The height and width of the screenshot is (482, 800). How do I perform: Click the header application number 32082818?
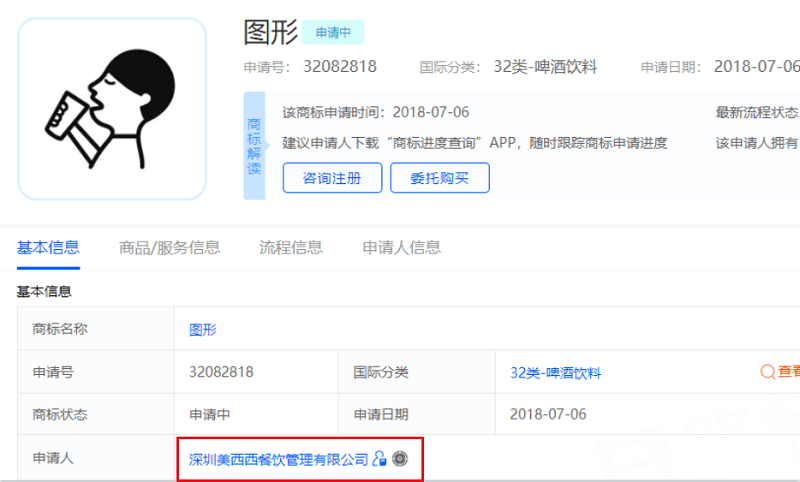[340, 67]
